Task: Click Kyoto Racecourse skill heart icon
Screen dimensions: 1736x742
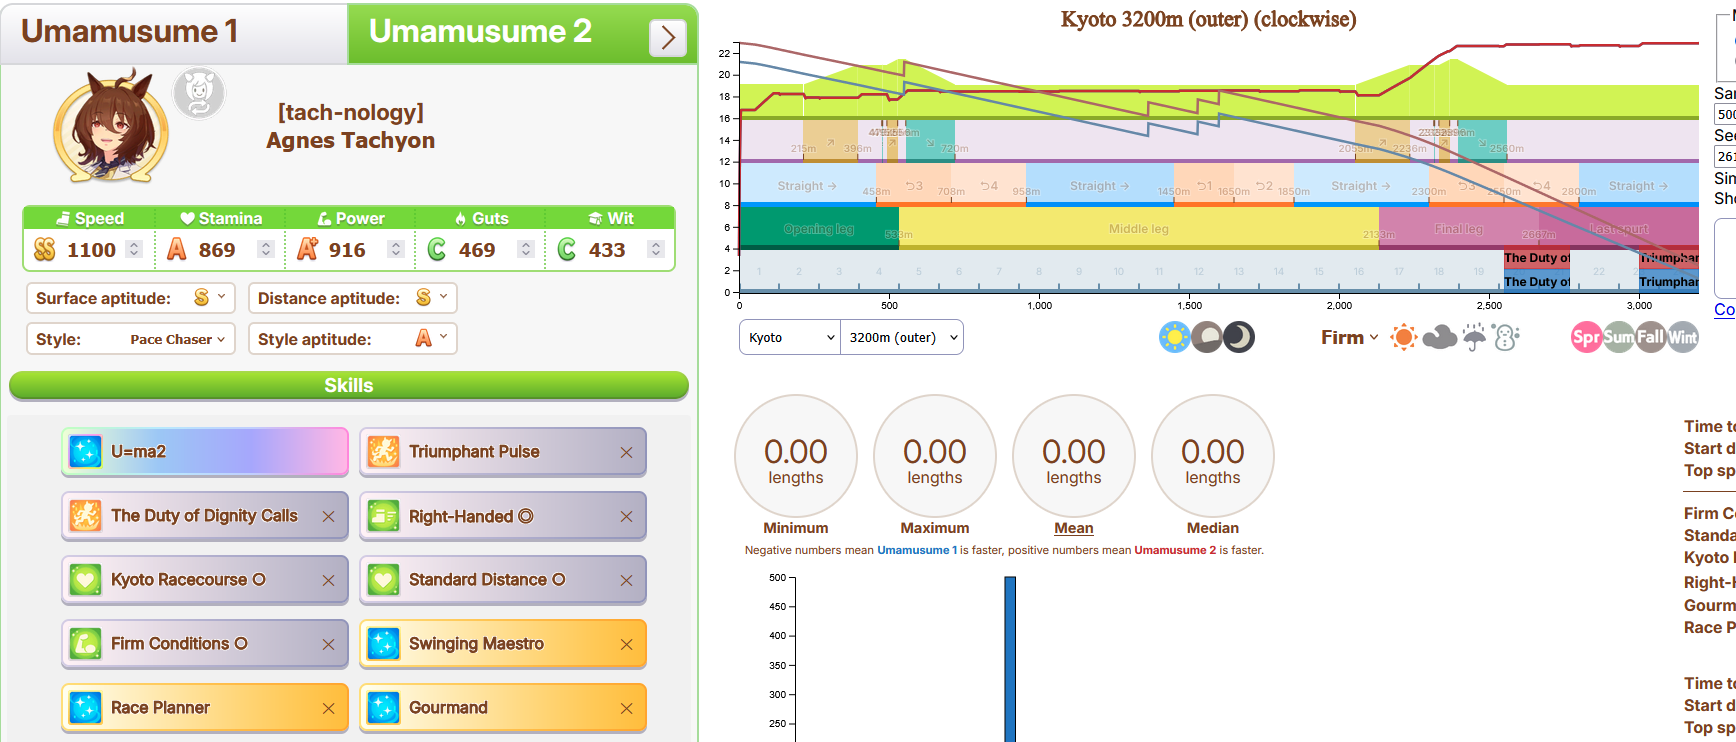Action: pos(85,580)
